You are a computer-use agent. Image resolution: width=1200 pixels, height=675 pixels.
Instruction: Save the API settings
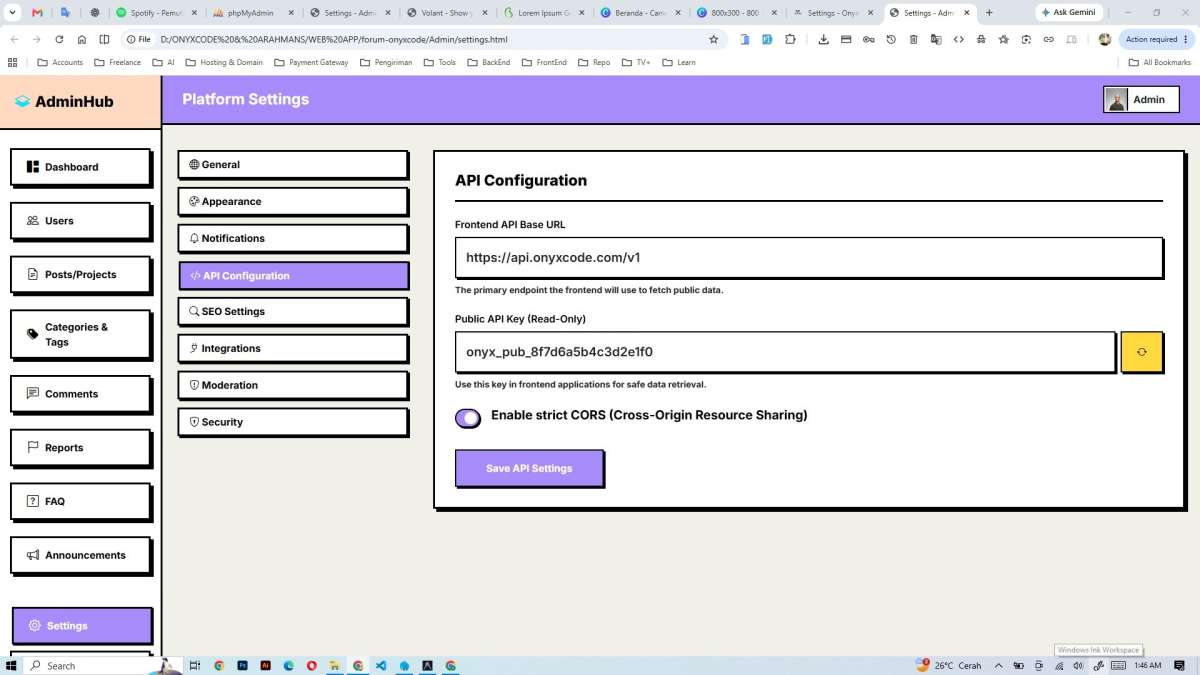pyautogui.click(x=529, y=468)
